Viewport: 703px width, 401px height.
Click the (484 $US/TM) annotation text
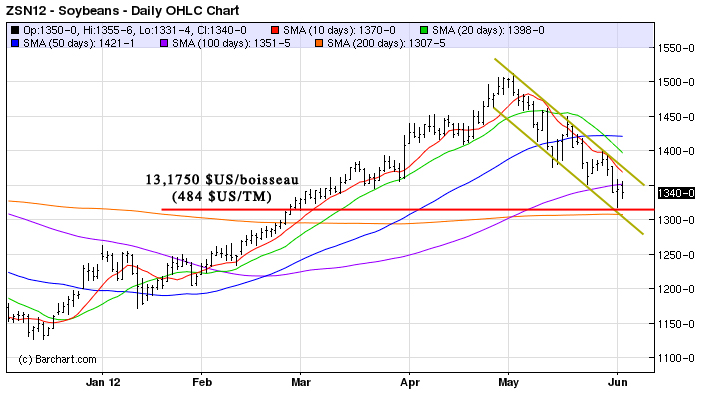pos(221,197)
